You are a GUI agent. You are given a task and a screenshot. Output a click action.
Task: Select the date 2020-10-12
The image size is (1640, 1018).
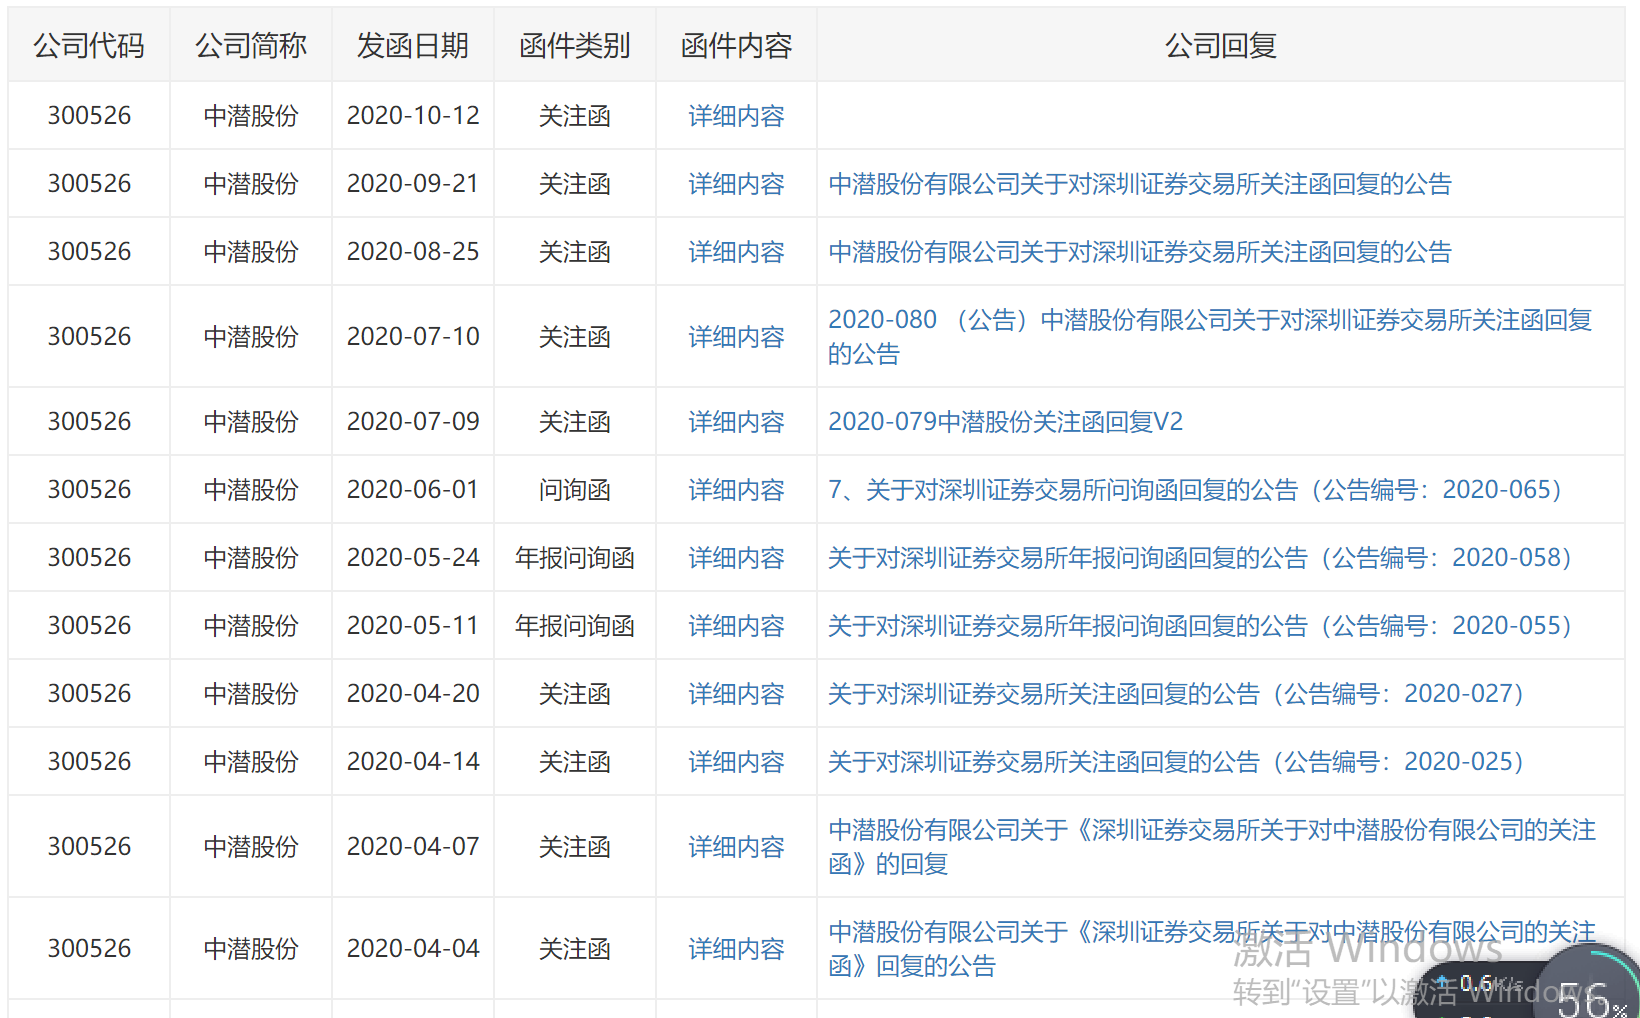413,116
